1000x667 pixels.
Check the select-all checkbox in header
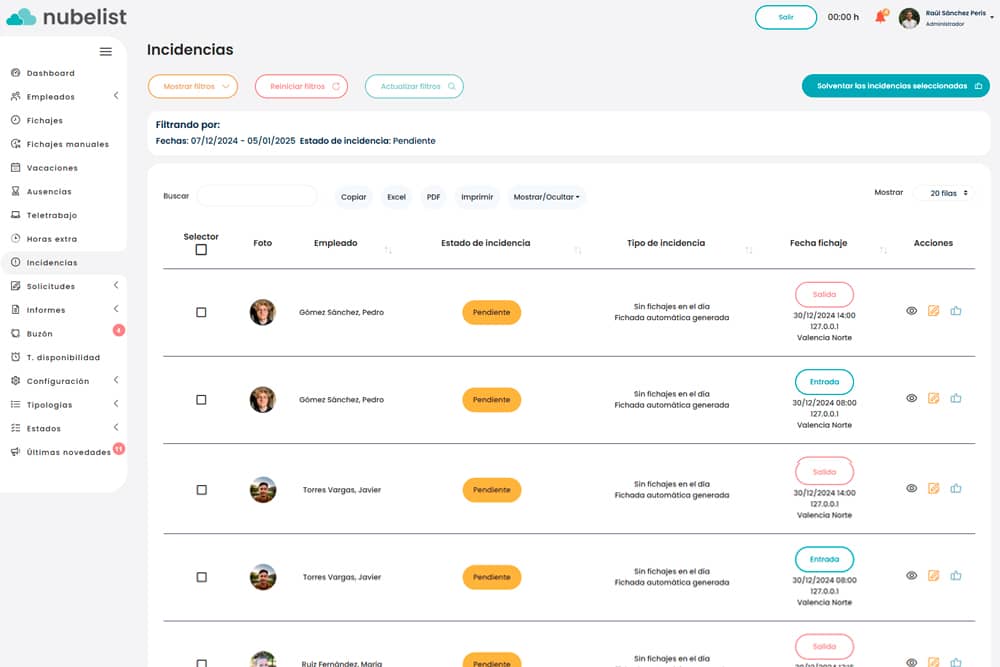coord(201,250)
